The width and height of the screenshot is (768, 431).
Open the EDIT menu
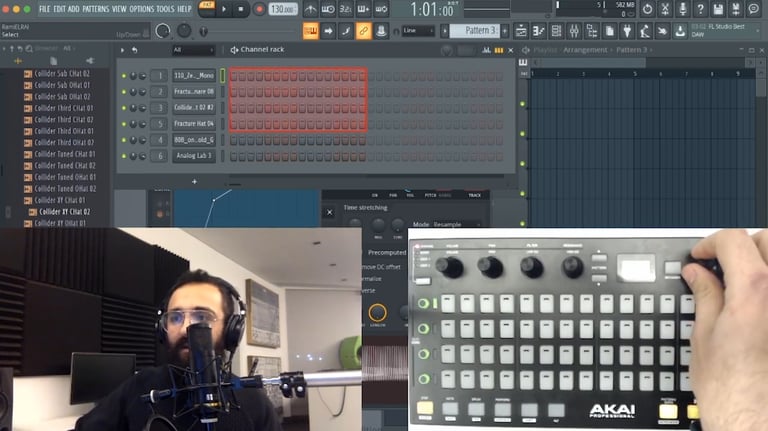coord(59,9)
